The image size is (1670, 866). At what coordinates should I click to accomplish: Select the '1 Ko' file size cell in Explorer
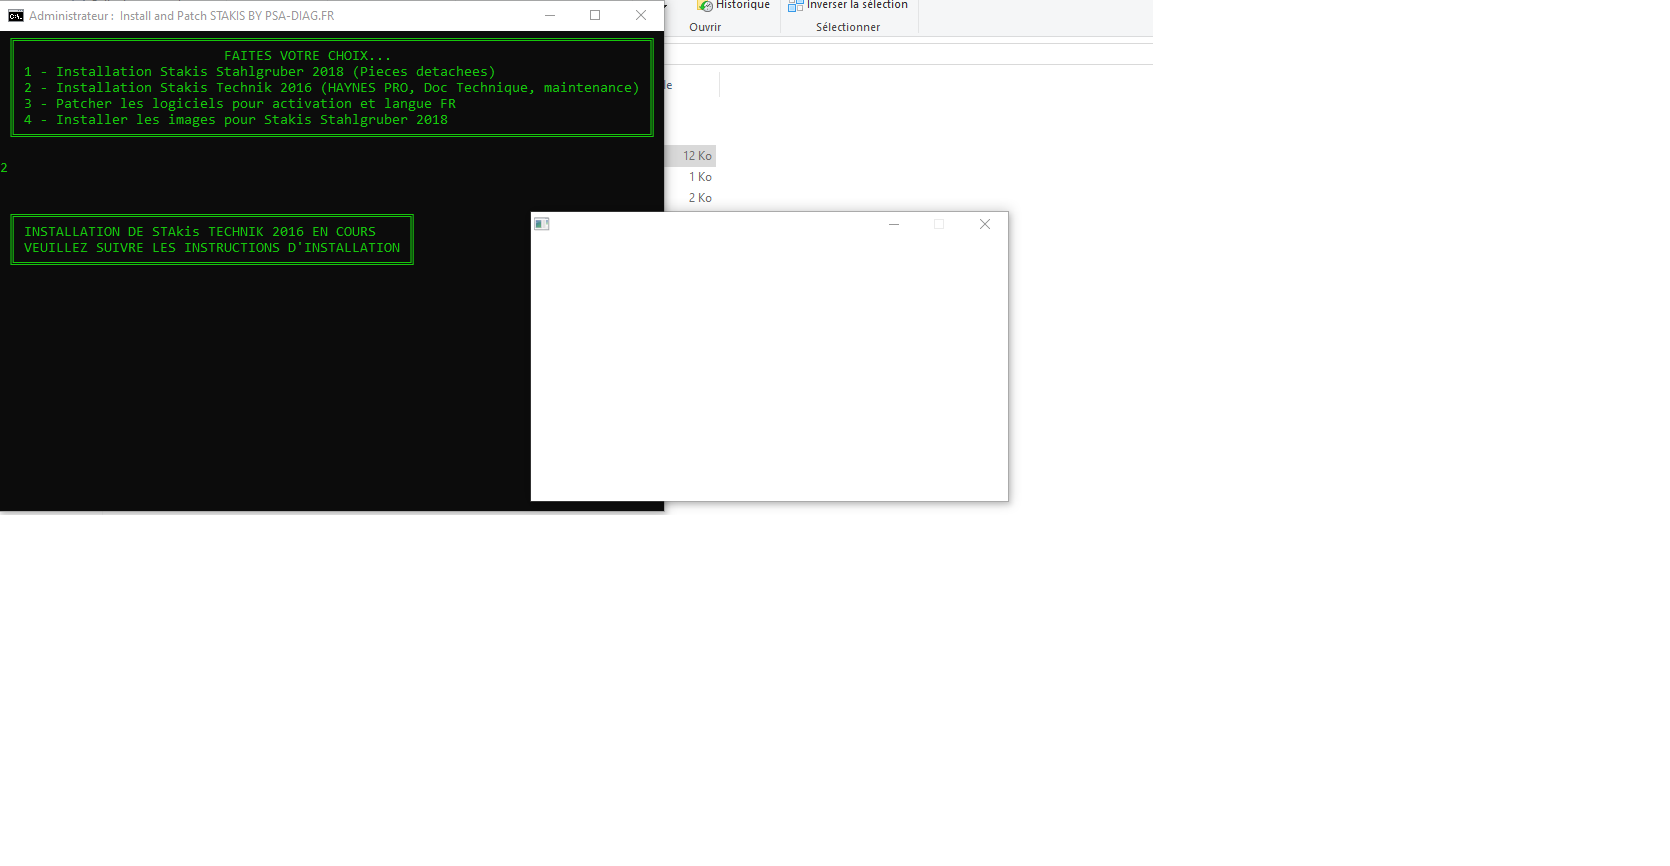700,177
